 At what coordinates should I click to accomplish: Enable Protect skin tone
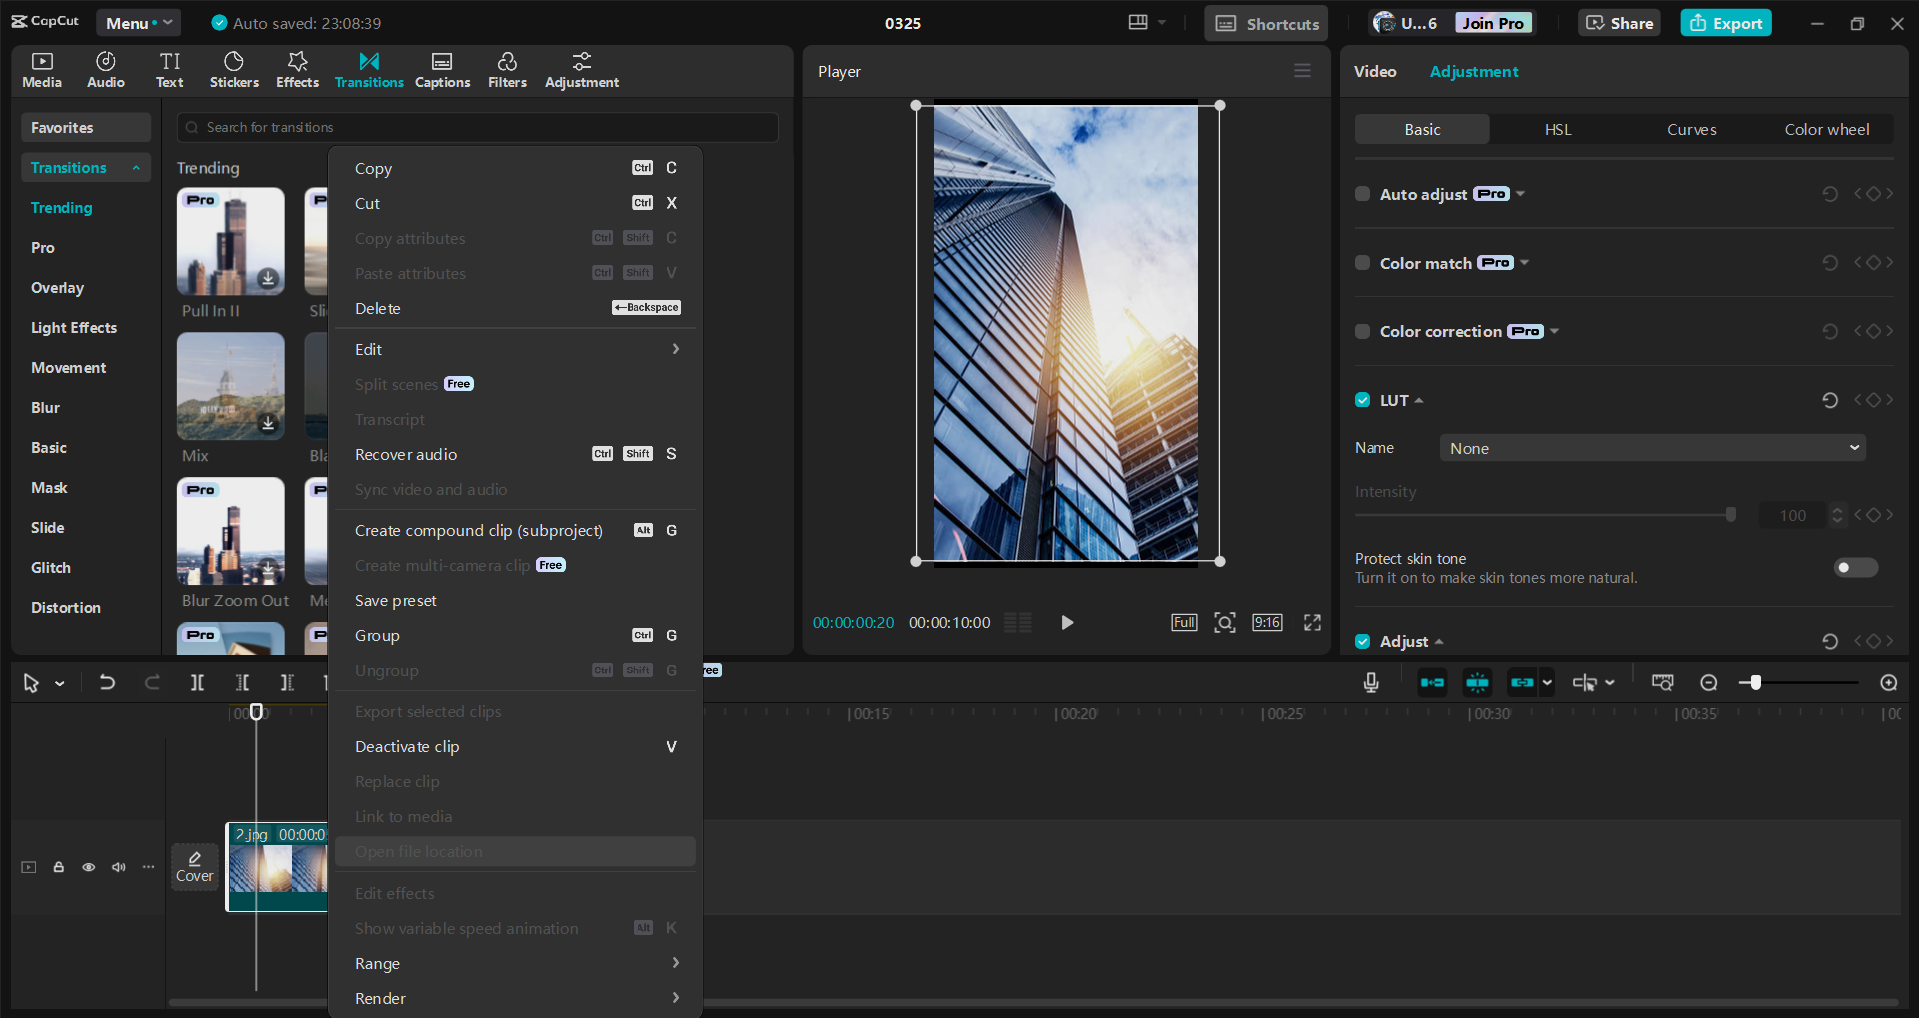pyautogui.click(x=1854, y=567)
